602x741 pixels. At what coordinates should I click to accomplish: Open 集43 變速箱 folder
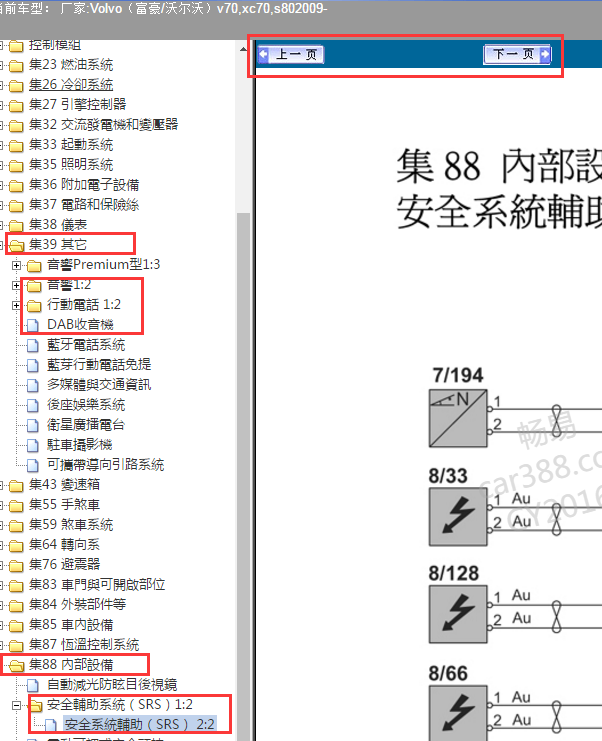point(64,484)
